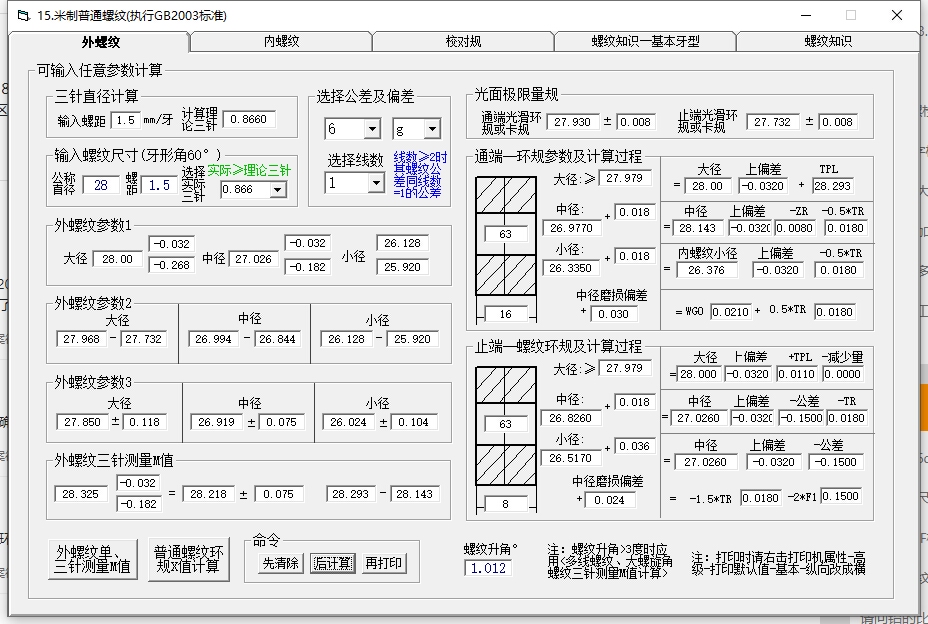The image size is (928, 624).
Task: Open the last 螺纹知识 tab
Action: (827, 41)
